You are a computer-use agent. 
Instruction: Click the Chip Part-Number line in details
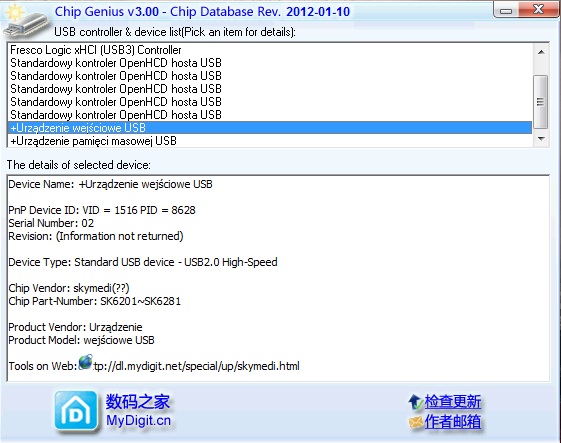[x=95, y=301]
